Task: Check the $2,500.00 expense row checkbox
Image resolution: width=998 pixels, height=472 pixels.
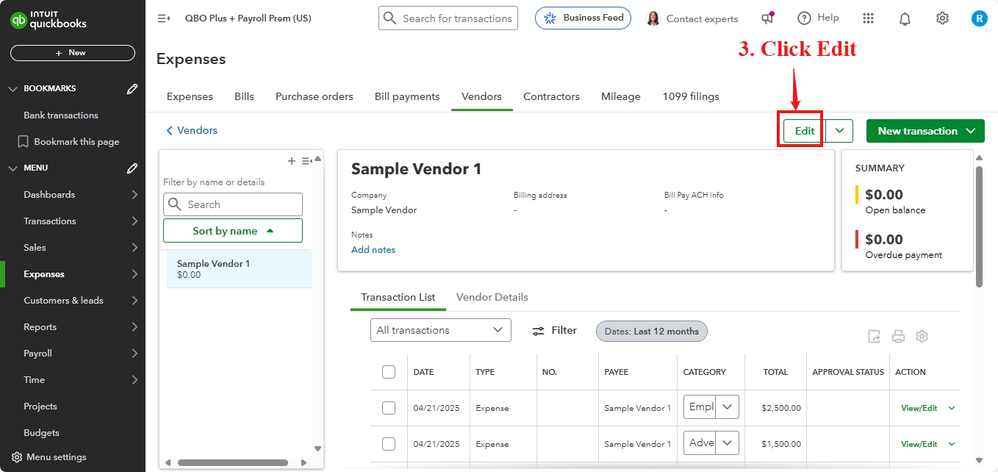Action: (x=389, y=408)
